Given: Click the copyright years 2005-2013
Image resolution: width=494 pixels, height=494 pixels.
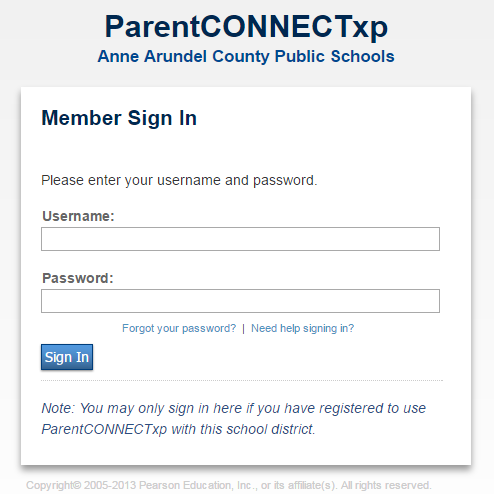Looking at the screenshot, I should 110,485.
